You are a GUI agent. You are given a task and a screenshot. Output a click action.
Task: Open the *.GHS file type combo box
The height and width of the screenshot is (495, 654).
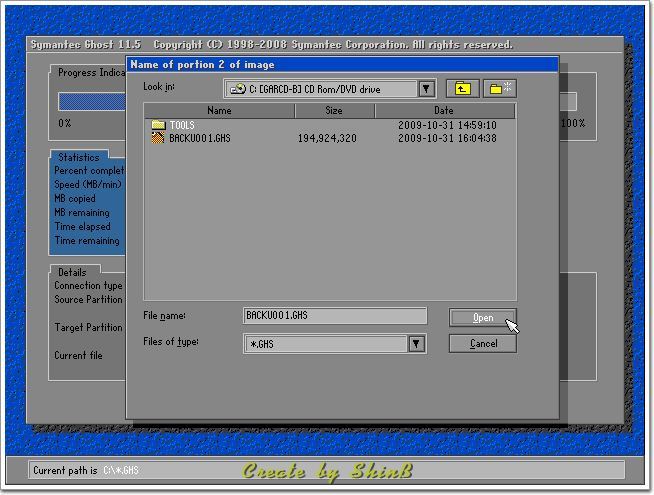[335, 344]
